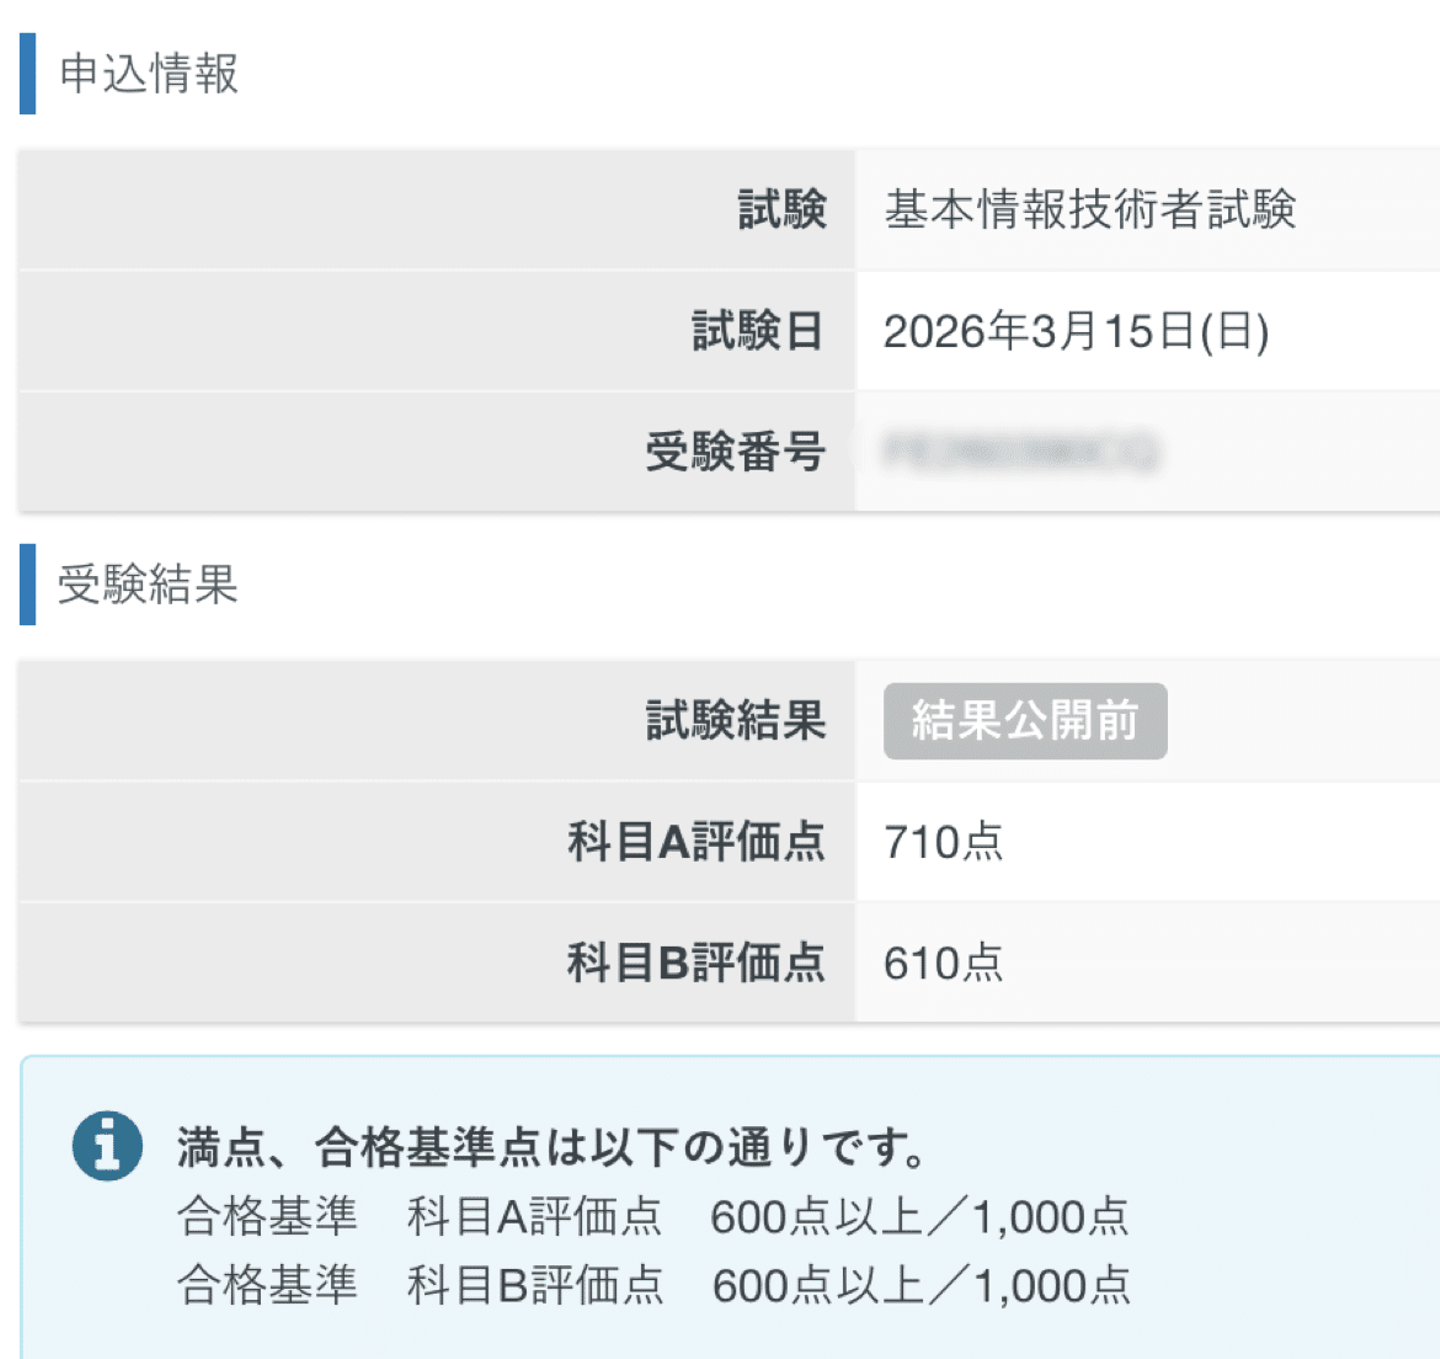1440x1359 pixels.
Task: Click the 610点 score value
Action: [943, 963]
